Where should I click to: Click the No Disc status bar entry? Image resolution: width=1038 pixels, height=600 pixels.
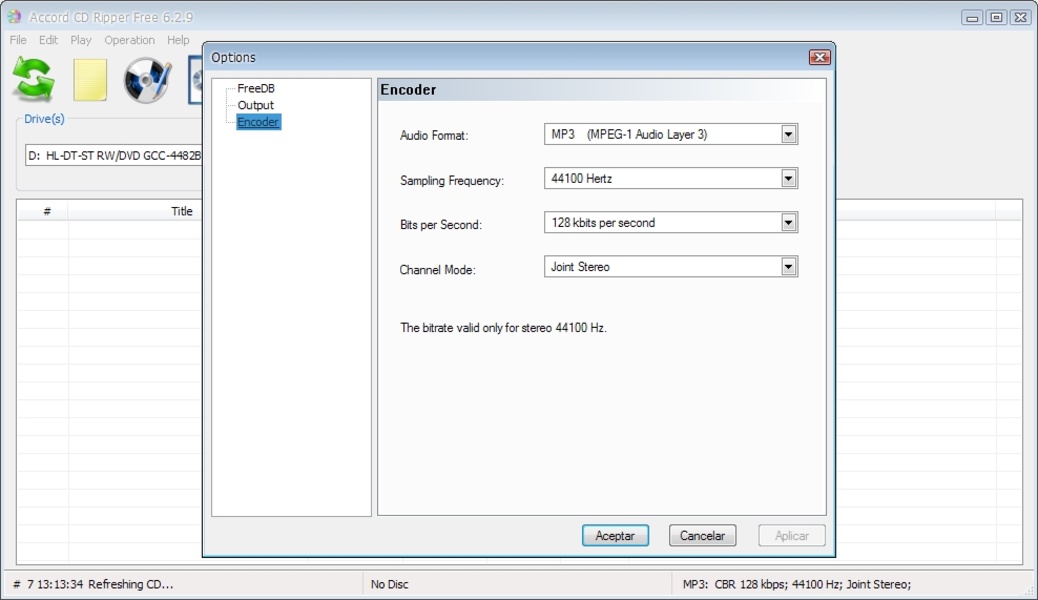(x=389, y=584)
